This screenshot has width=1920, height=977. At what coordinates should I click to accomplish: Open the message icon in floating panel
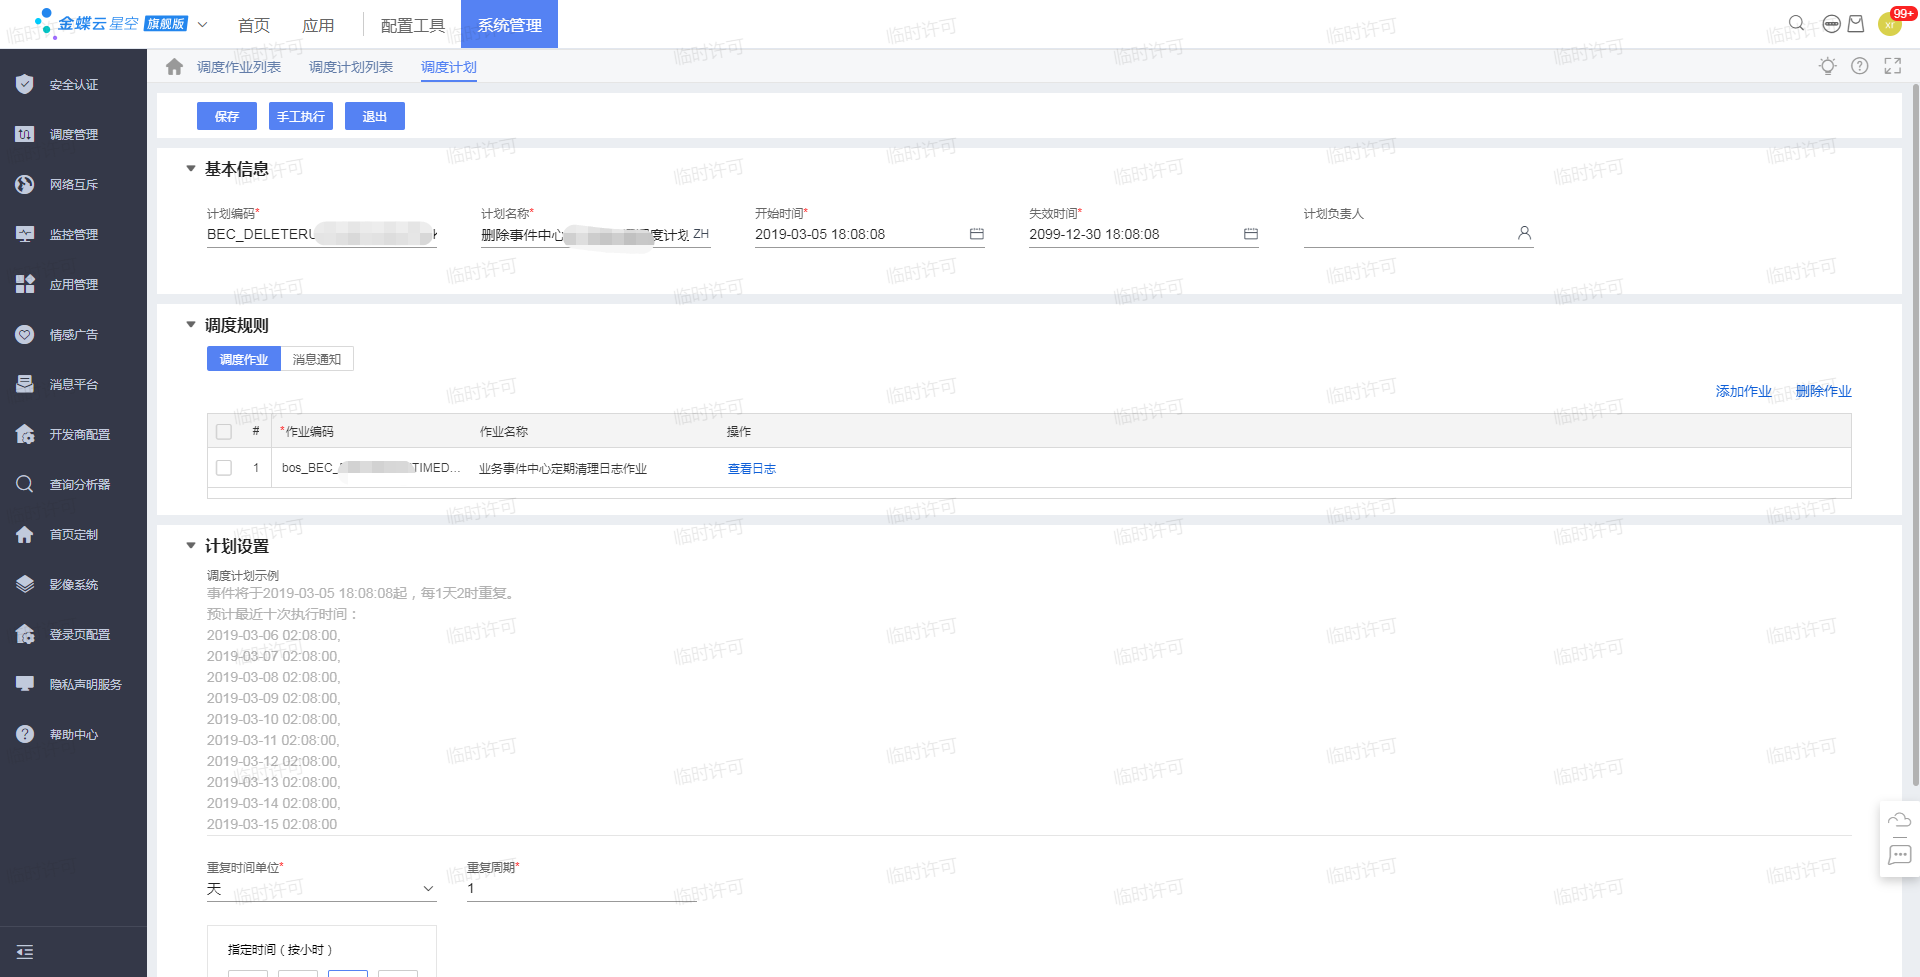click(1899, 855)
